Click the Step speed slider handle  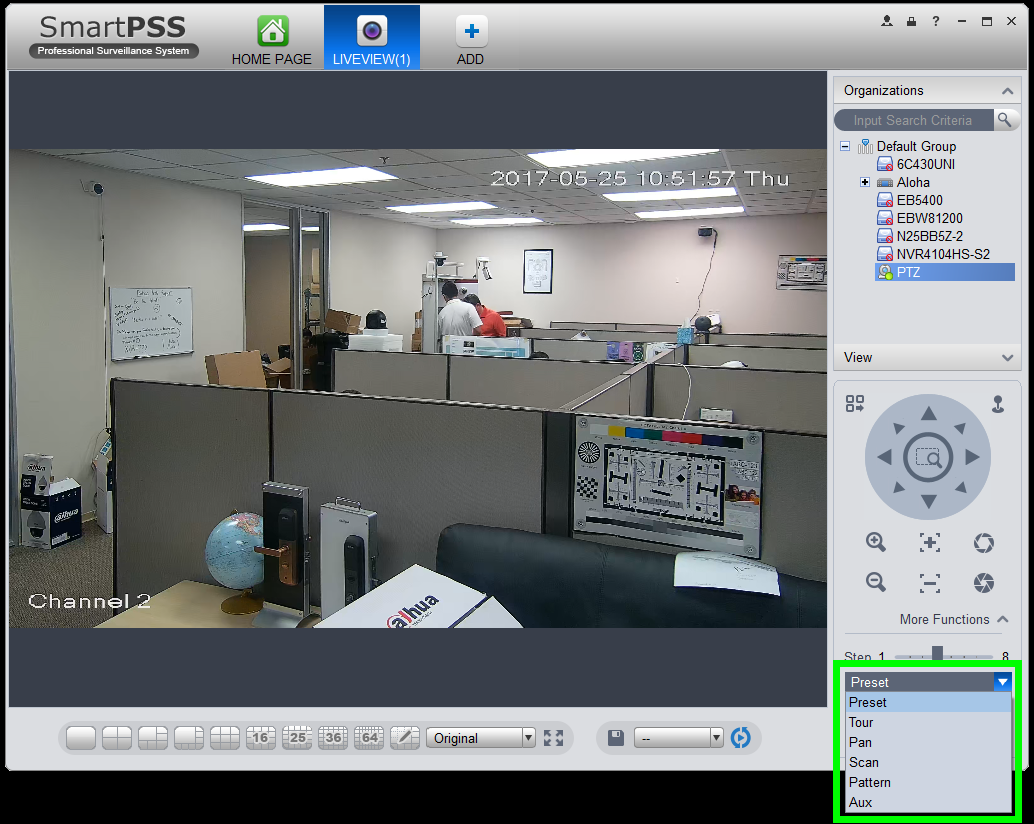tap(937, 654)
